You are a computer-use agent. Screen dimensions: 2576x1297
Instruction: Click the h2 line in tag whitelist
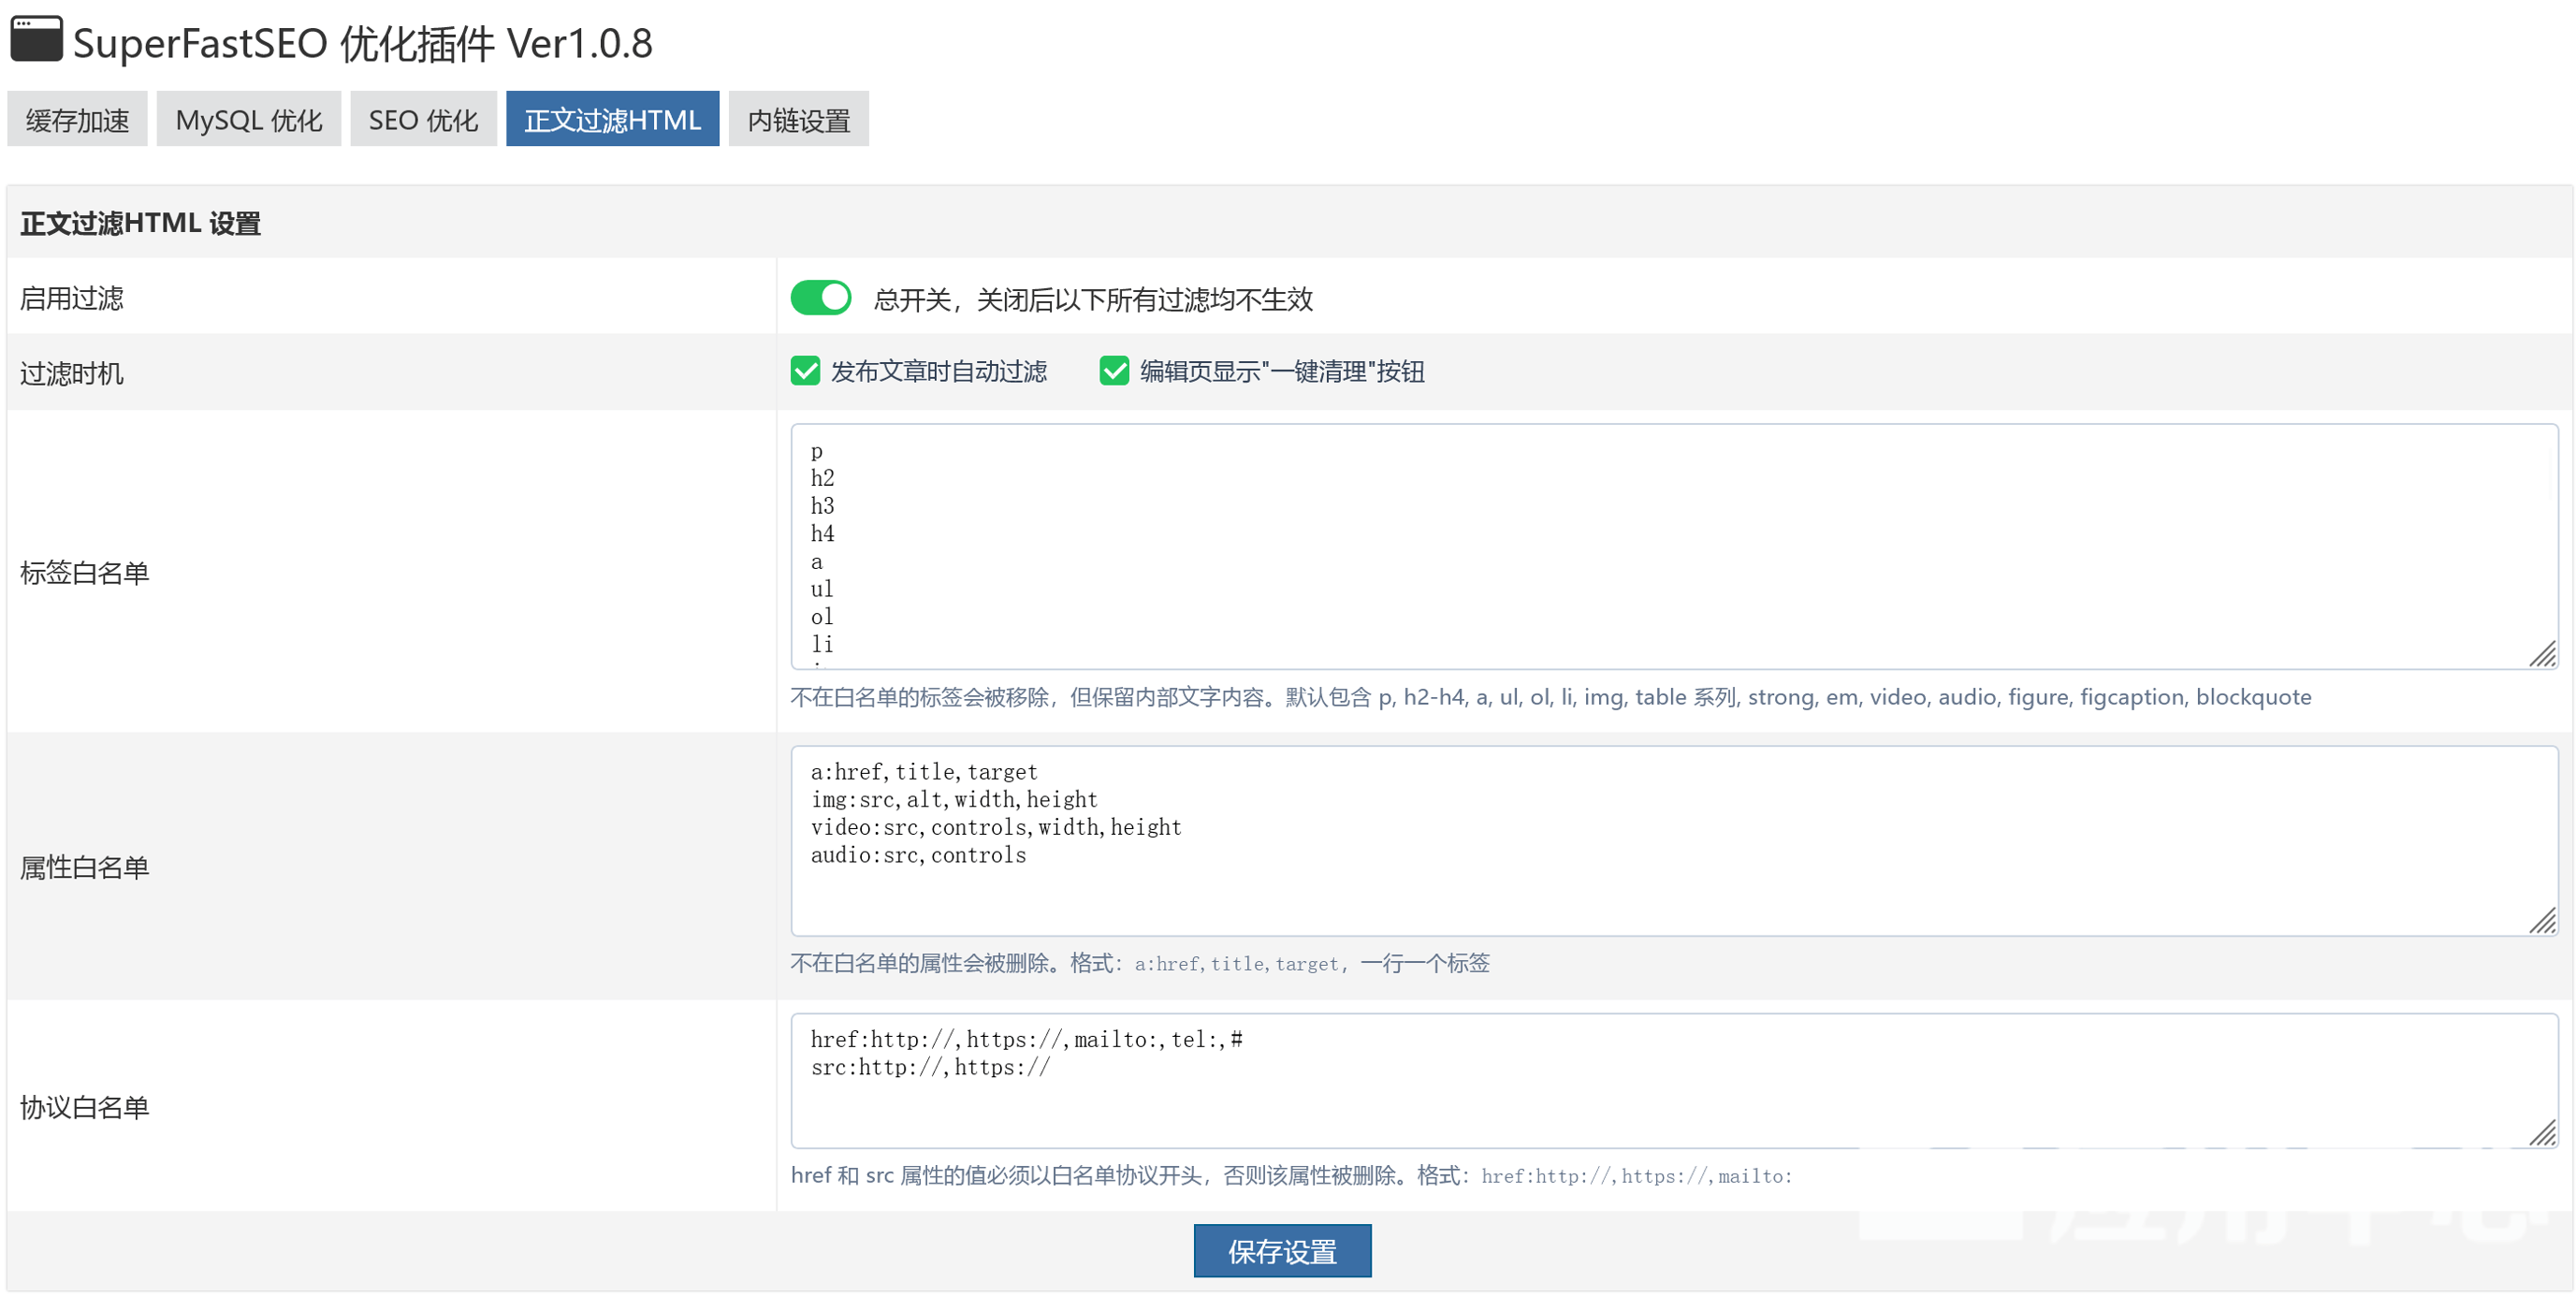(822, 478)
